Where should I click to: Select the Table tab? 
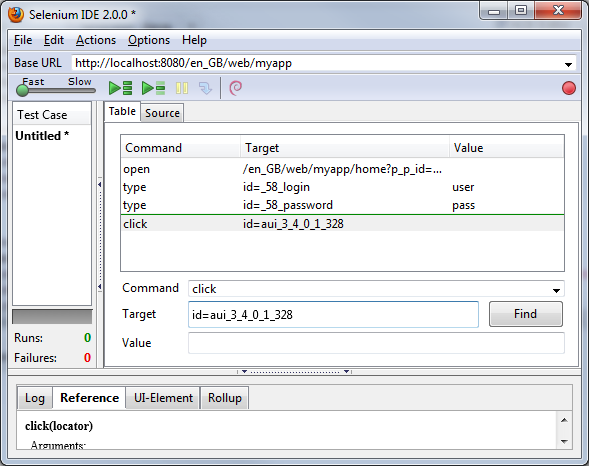122,111
